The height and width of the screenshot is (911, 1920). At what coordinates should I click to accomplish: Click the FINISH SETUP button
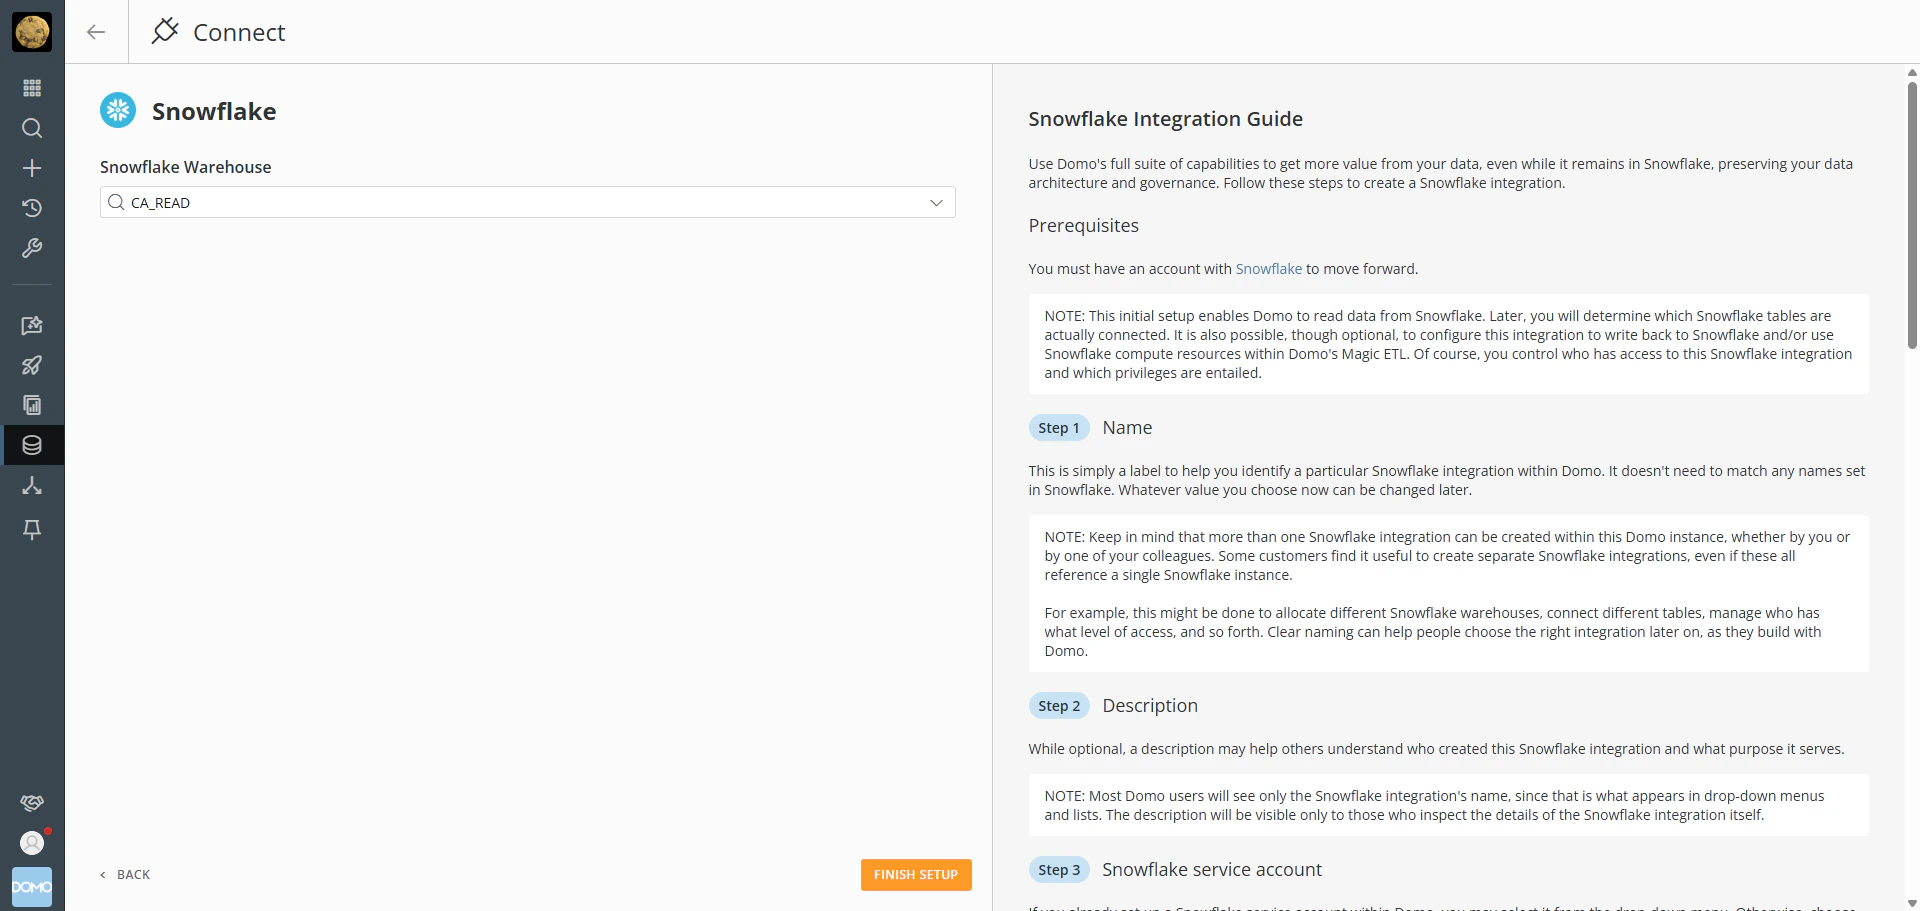pyautogui.click(x=916, y=875)
